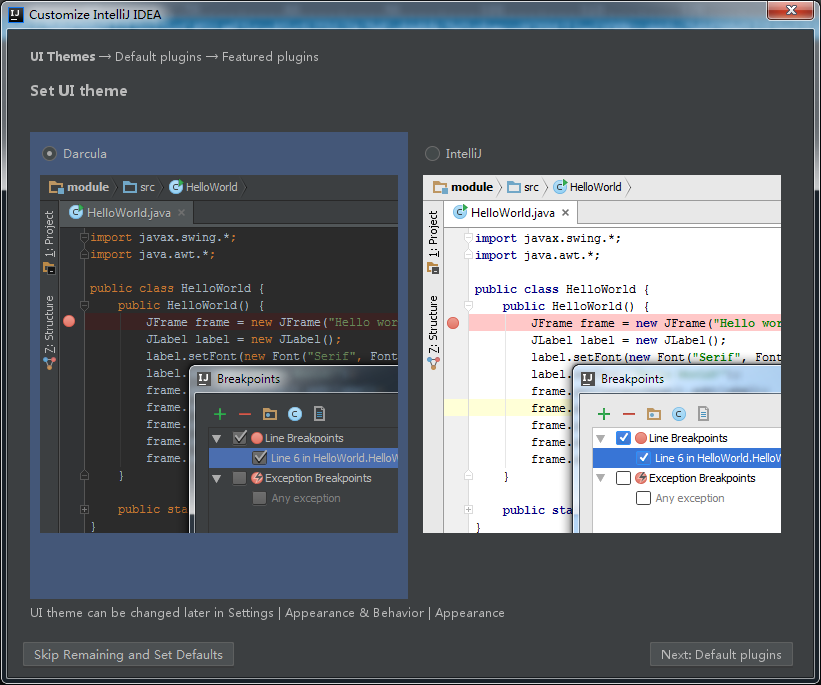Click module breadcrumb in Darcula preview
821x685 pixels.
tap(79, 187)
